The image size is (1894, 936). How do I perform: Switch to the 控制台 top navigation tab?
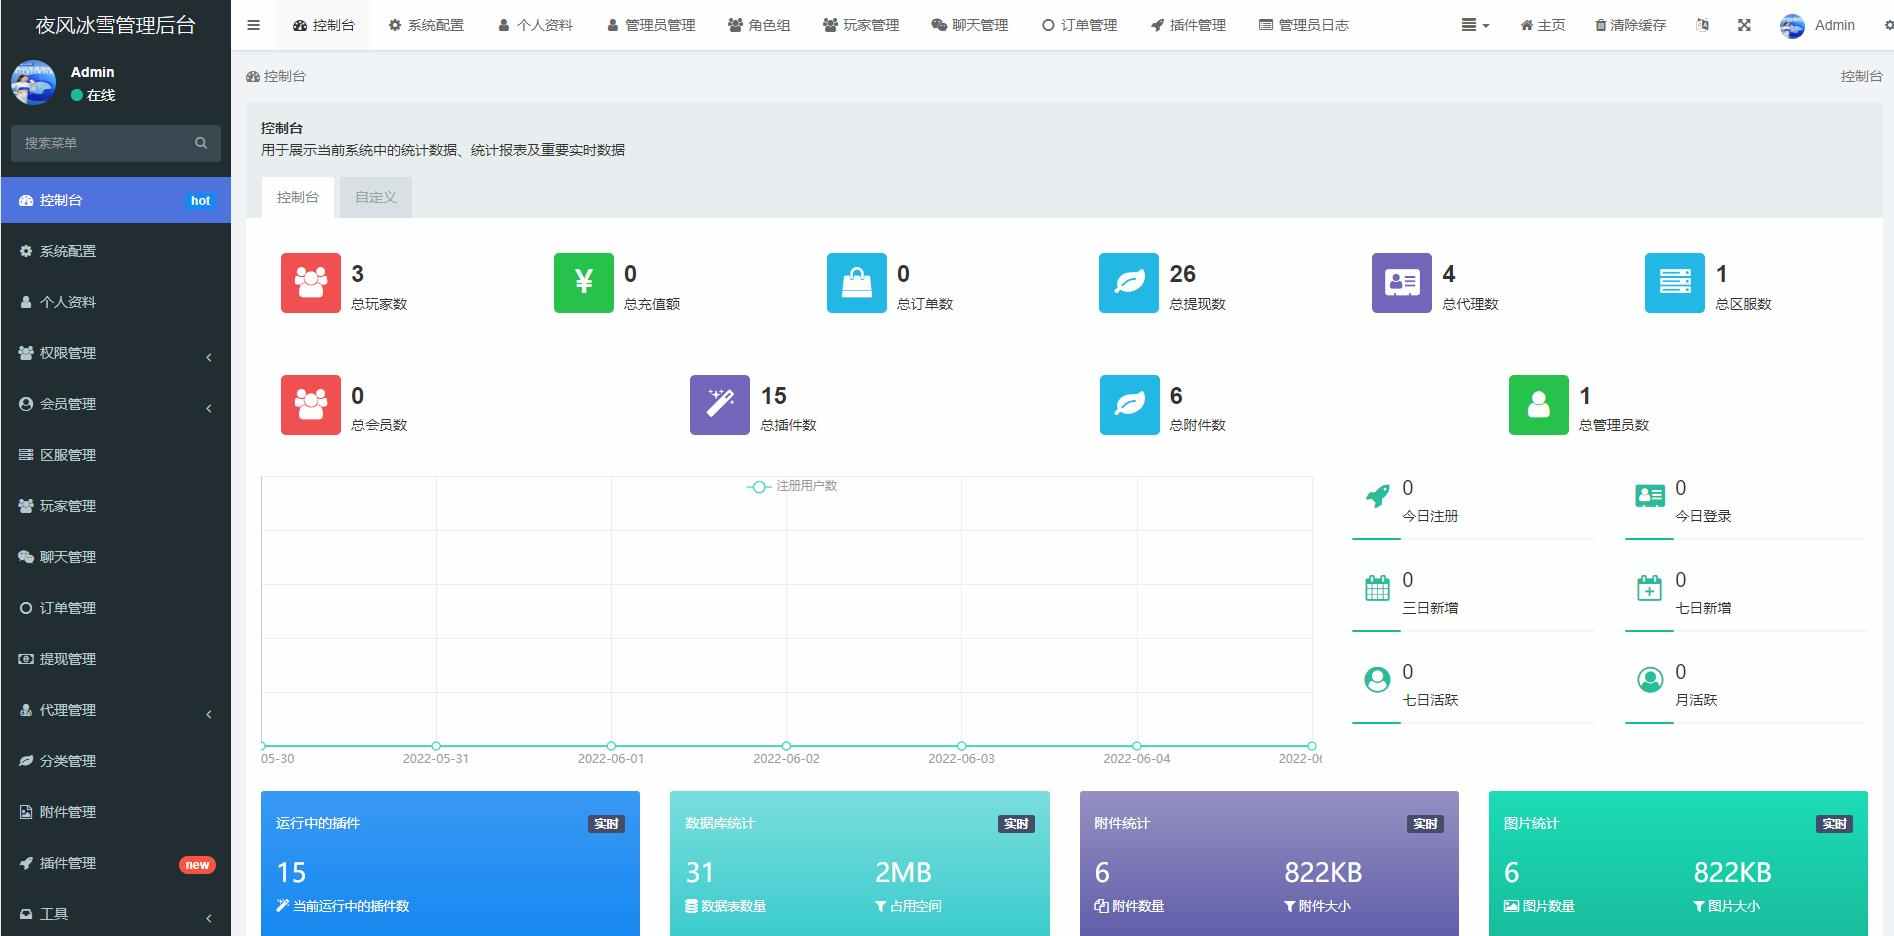click(323, 25)
